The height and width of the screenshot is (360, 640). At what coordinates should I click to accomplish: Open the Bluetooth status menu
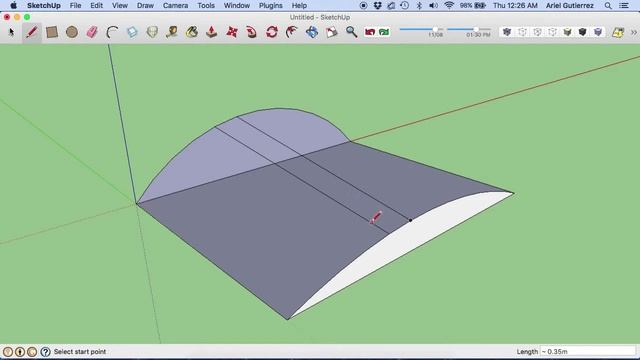click(419, 6)
